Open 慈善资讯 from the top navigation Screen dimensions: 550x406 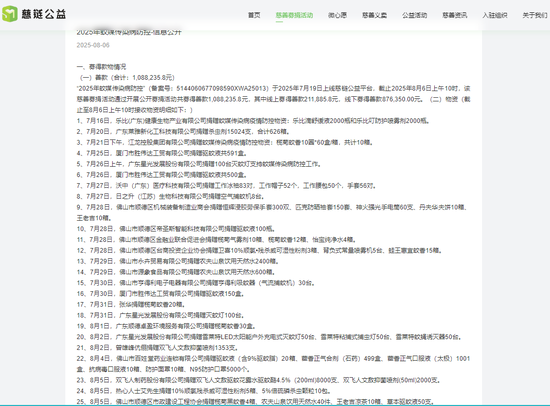(455, 15)
